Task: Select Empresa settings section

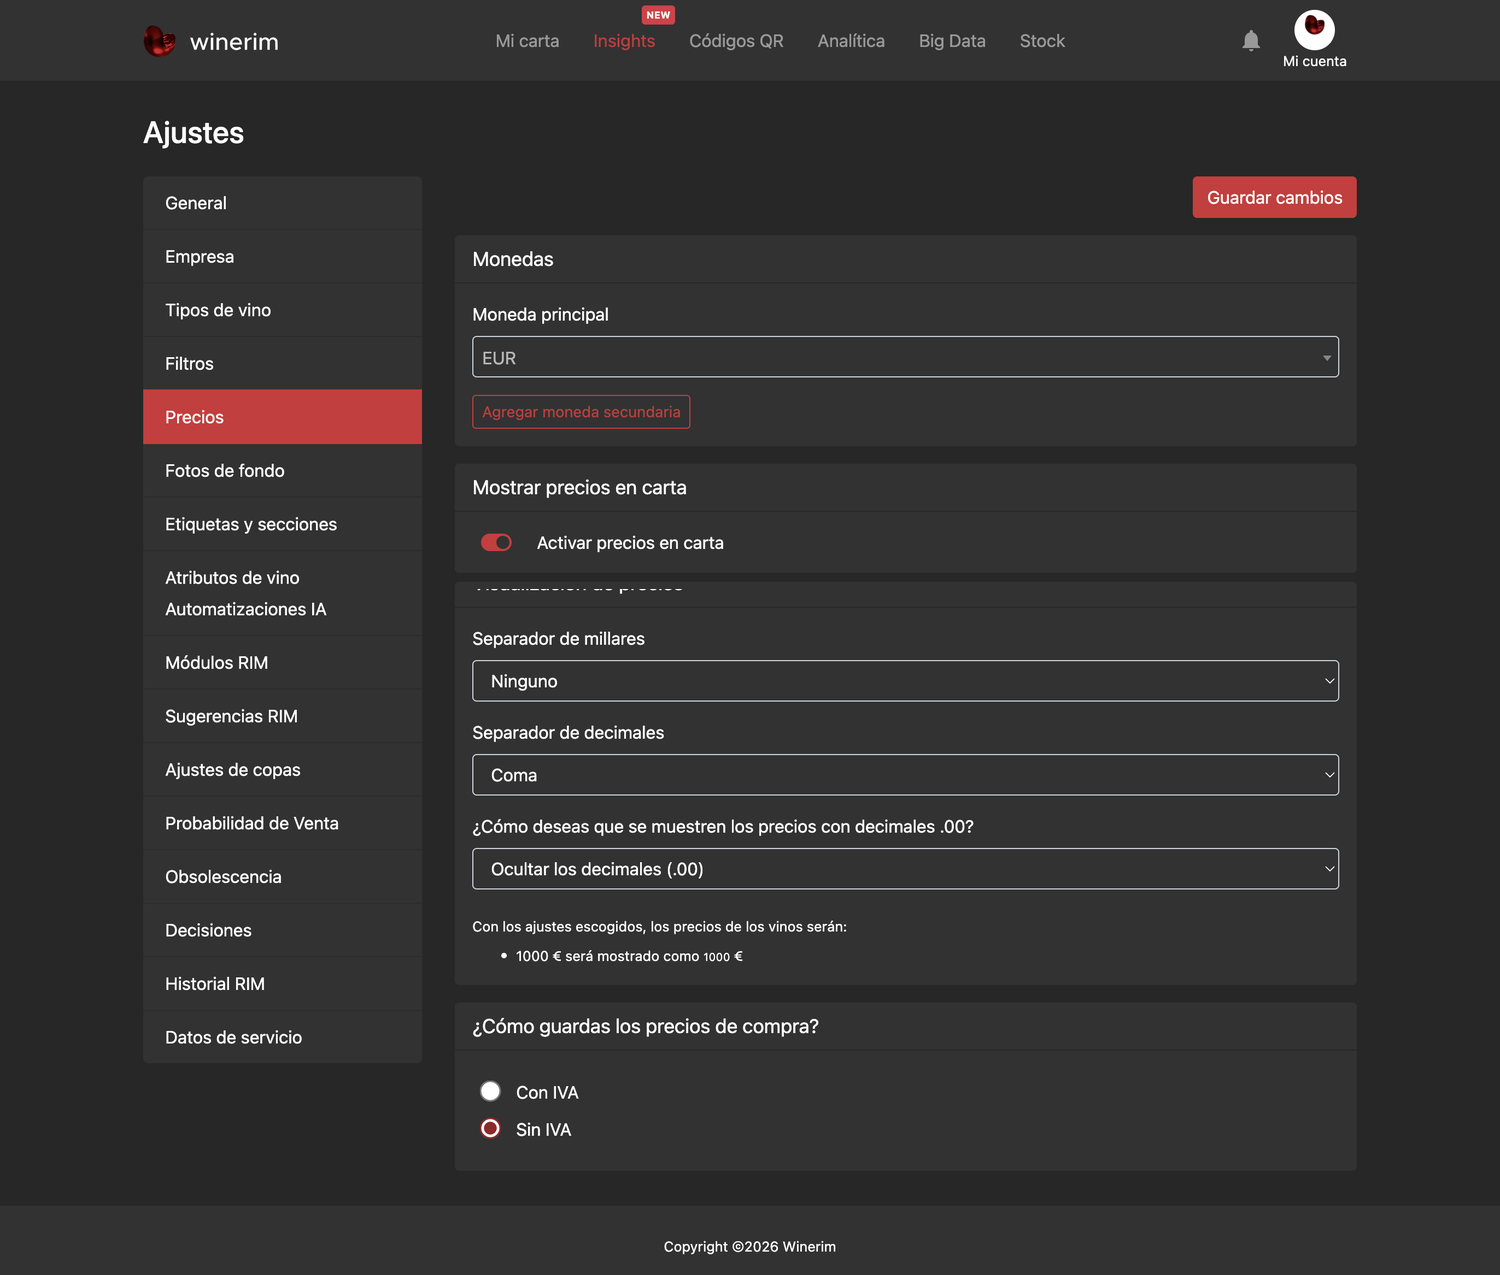Action: pyautogui.click(x=282, y=257)
